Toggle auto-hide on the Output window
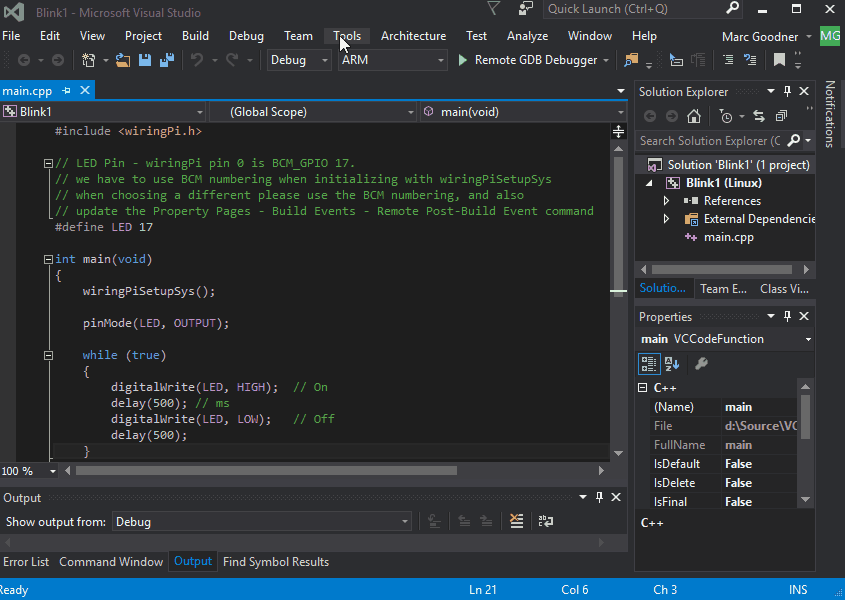This screenshot has height=600, width=845. 597,497
